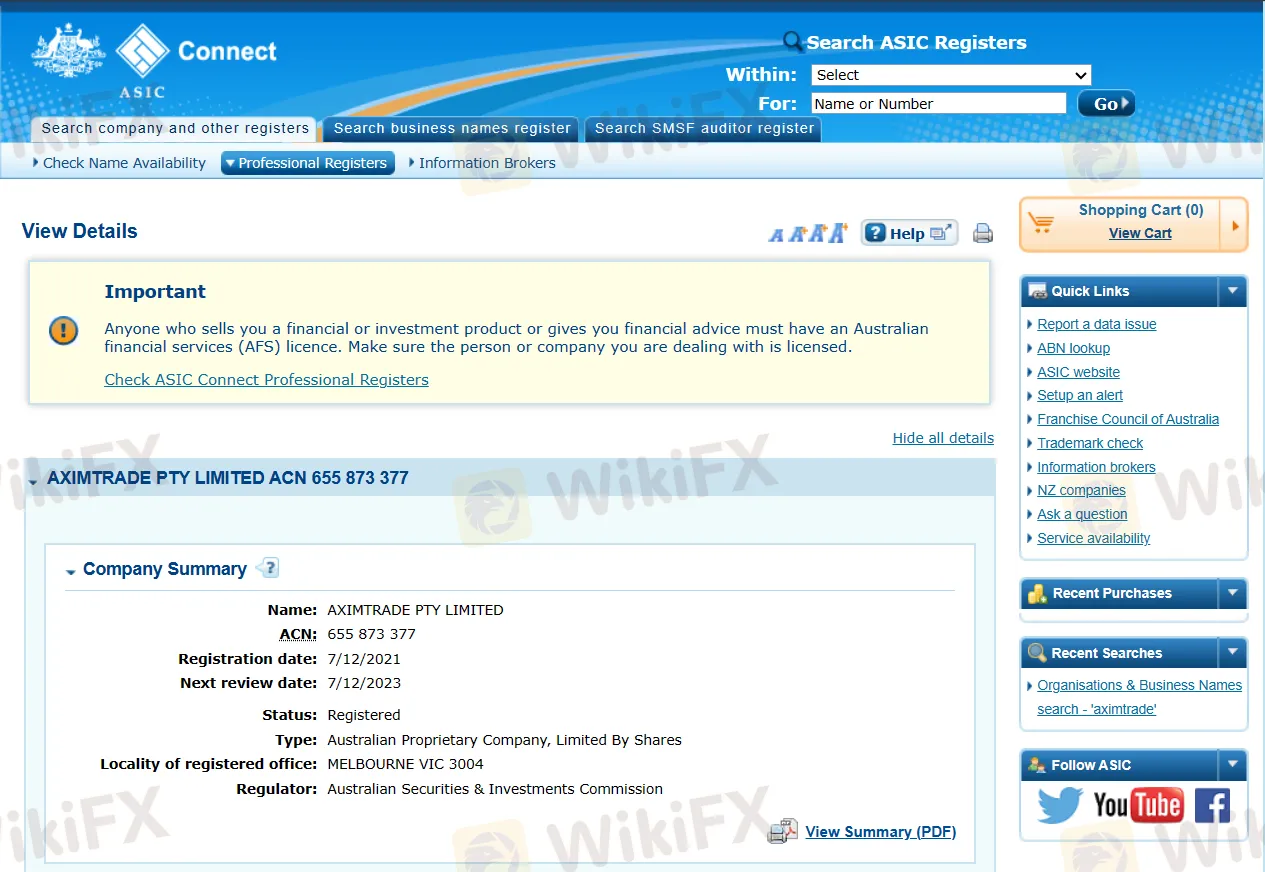This screenshot has width=1265, height=872.
Task: Open the Check Name Availability menu
Action: pos(119,163)
